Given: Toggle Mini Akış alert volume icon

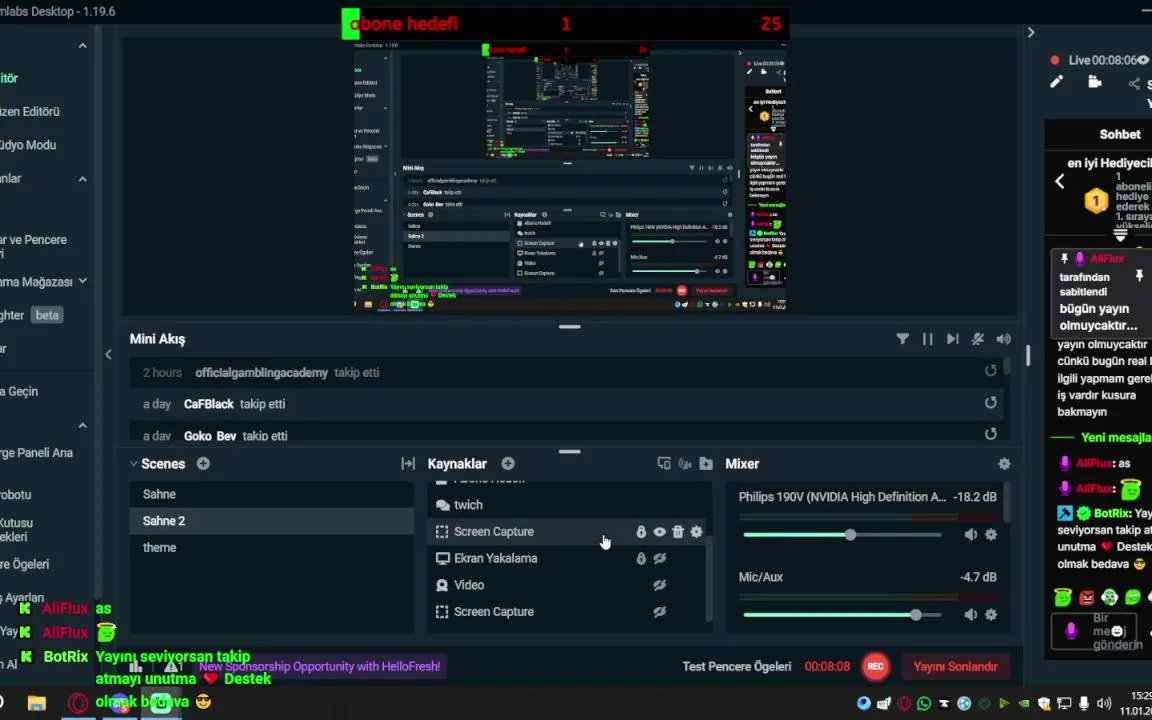Looking at the screenshot, I should pos(1003,339).
